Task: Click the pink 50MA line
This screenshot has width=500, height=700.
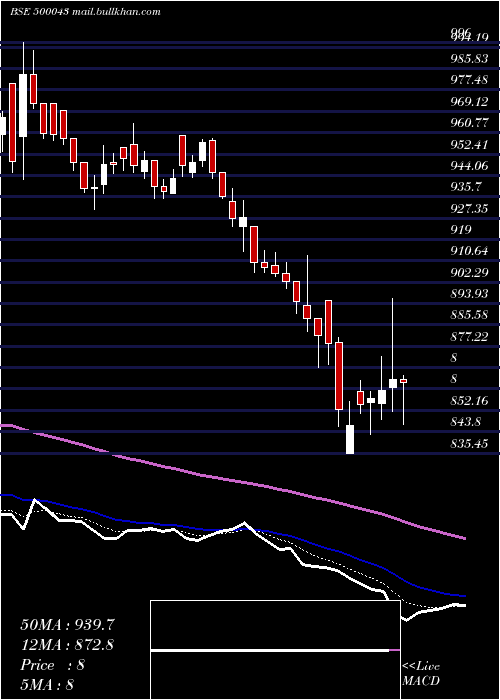Action: tap(232, 481)
